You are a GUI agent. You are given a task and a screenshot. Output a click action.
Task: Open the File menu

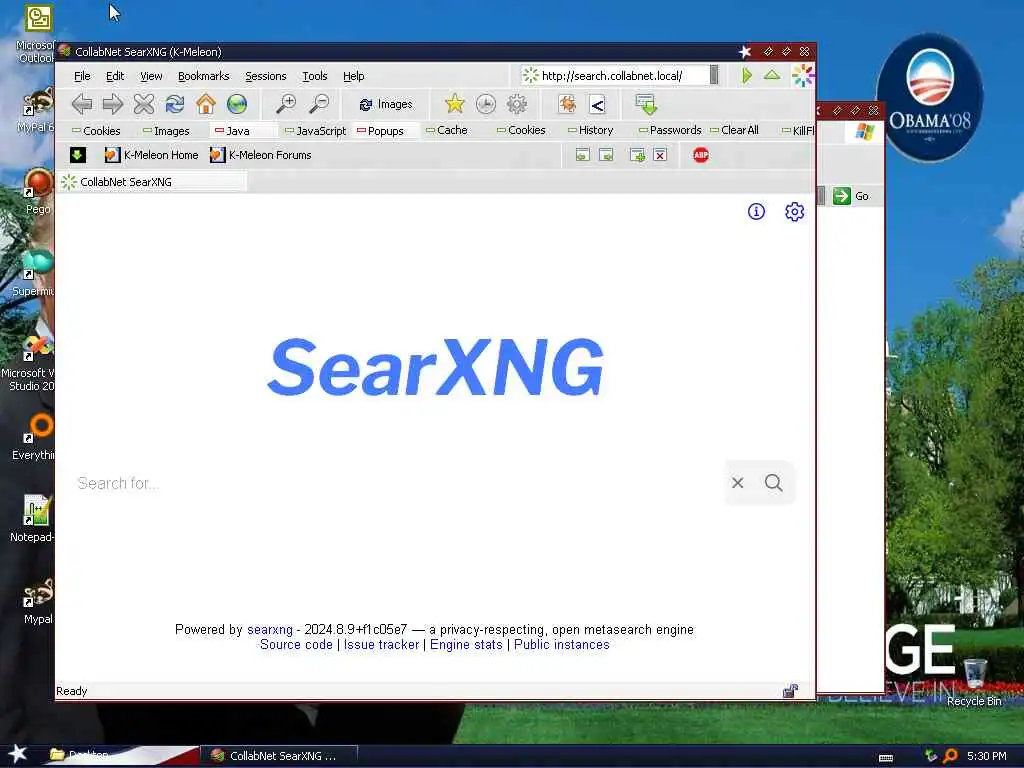click(82, 76)
